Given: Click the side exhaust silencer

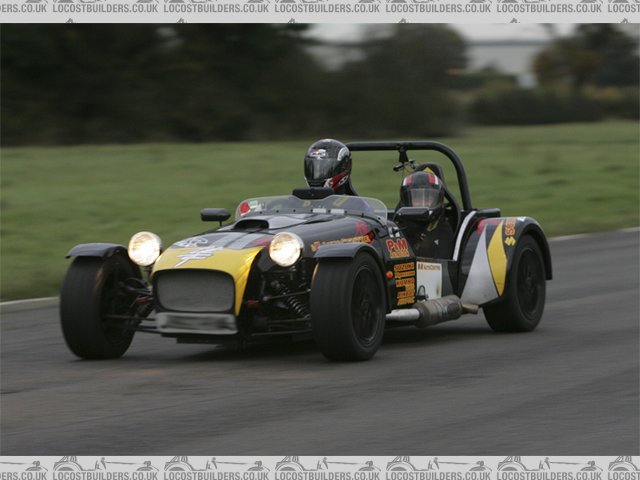Looking at the screenshot, I should click(x=438, y=311).
